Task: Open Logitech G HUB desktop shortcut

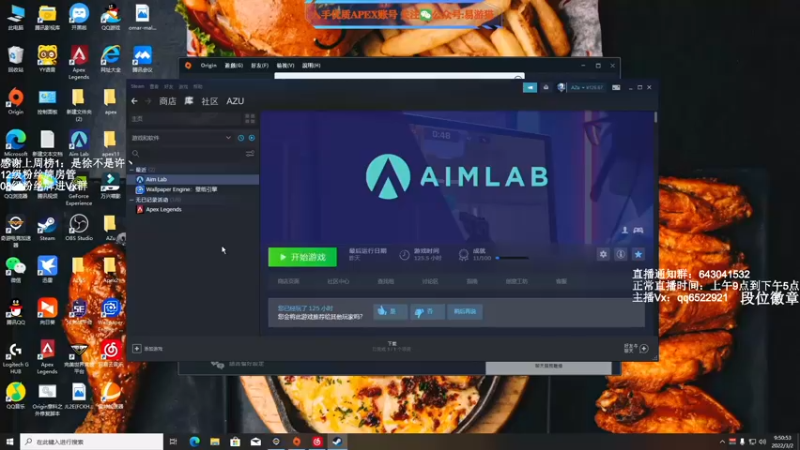Action: 15,357
